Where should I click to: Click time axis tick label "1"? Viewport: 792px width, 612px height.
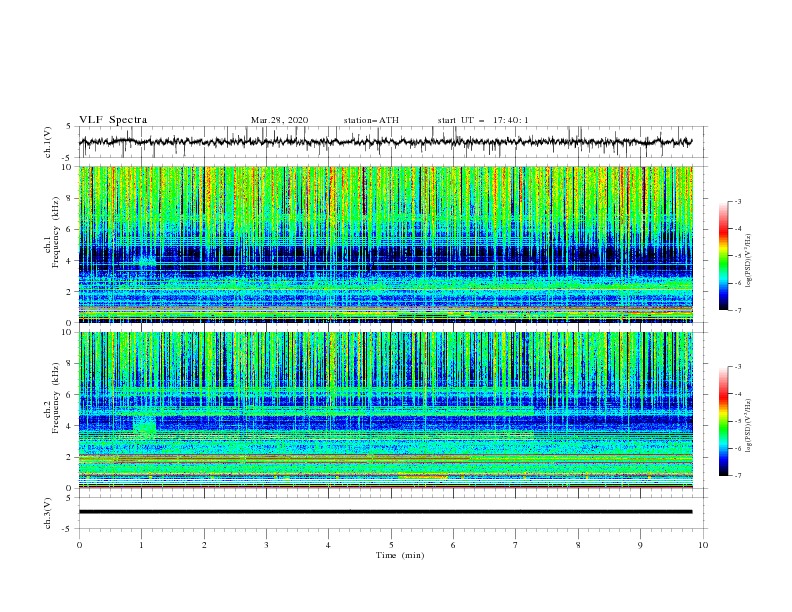click(141, 545)
